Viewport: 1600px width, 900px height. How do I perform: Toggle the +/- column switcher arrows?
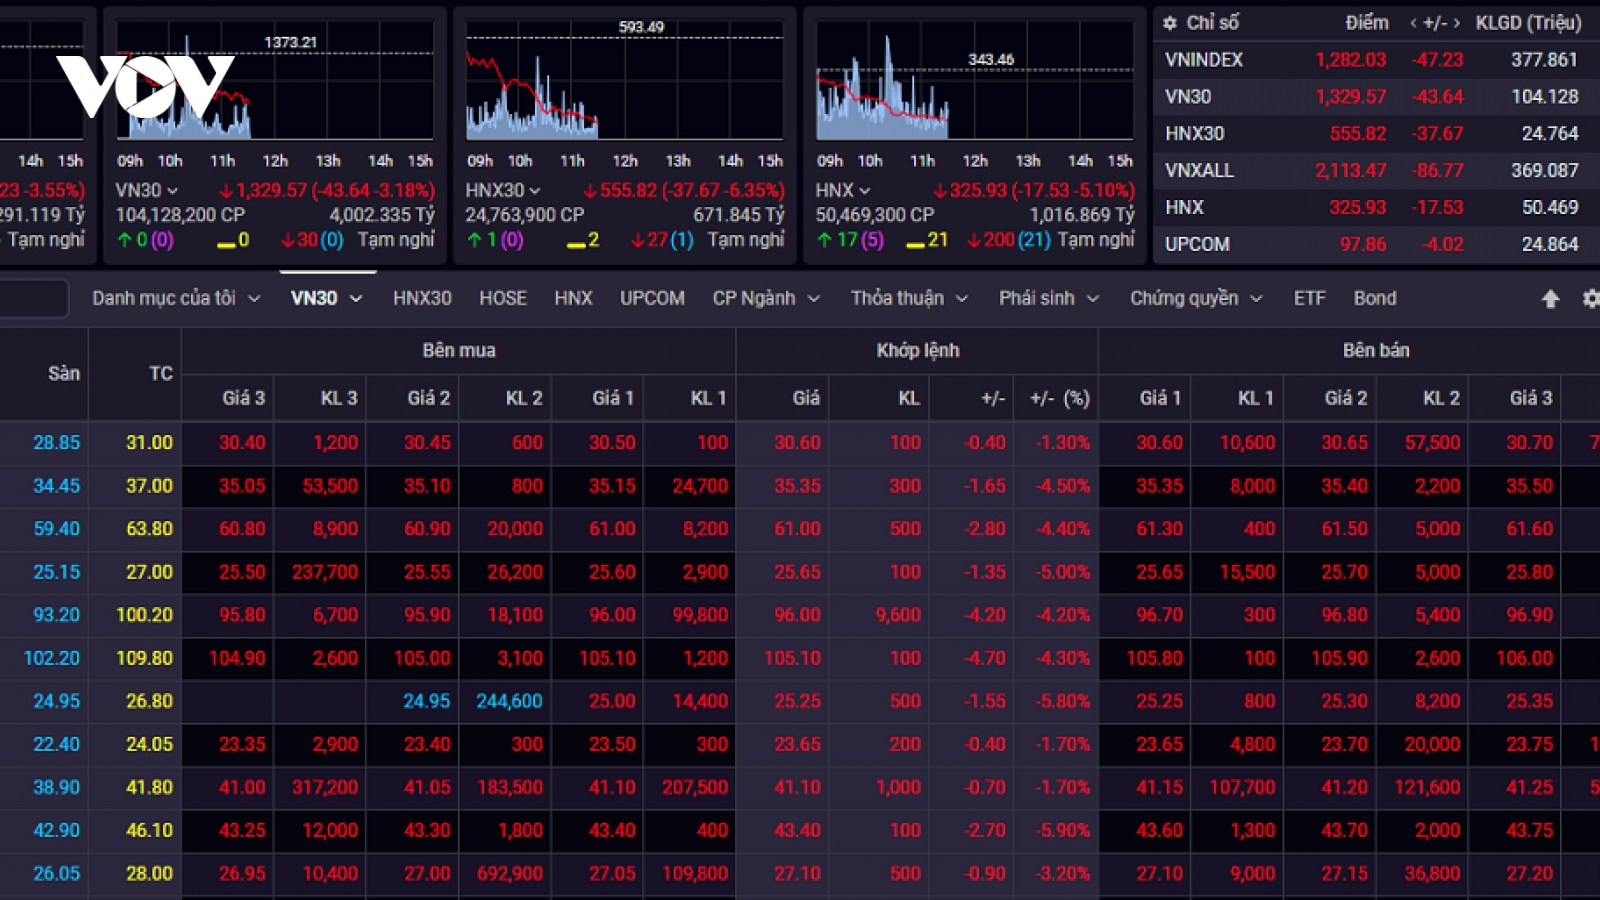pos(1435,23)
